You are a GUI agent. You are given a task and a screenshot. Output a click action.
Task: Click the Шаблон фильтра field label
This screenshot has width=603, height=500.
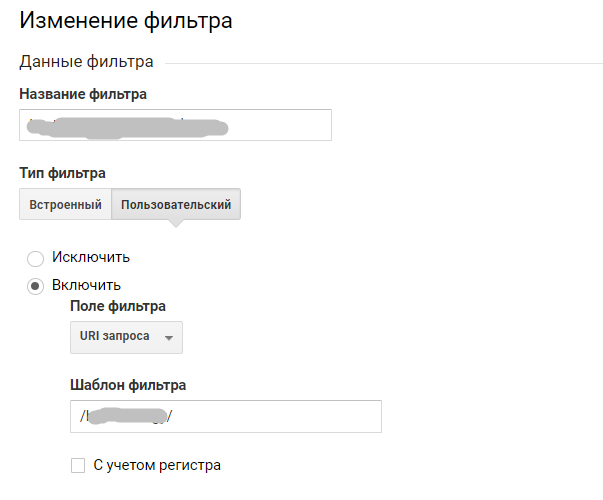[x=128, y=385]
